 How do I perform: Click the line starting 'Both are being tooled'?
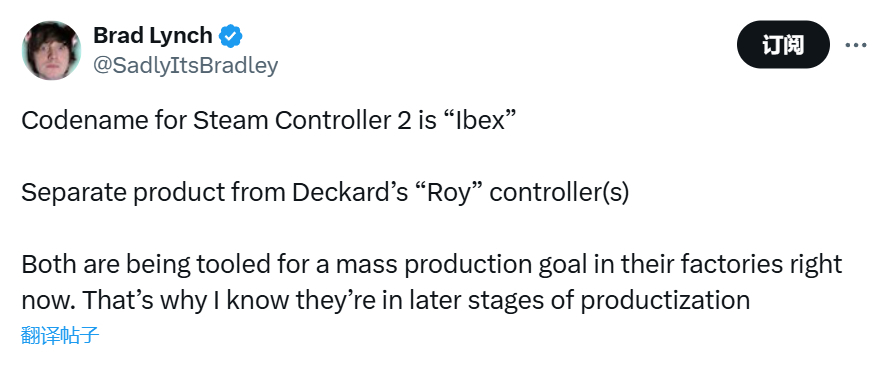[432, 265]
